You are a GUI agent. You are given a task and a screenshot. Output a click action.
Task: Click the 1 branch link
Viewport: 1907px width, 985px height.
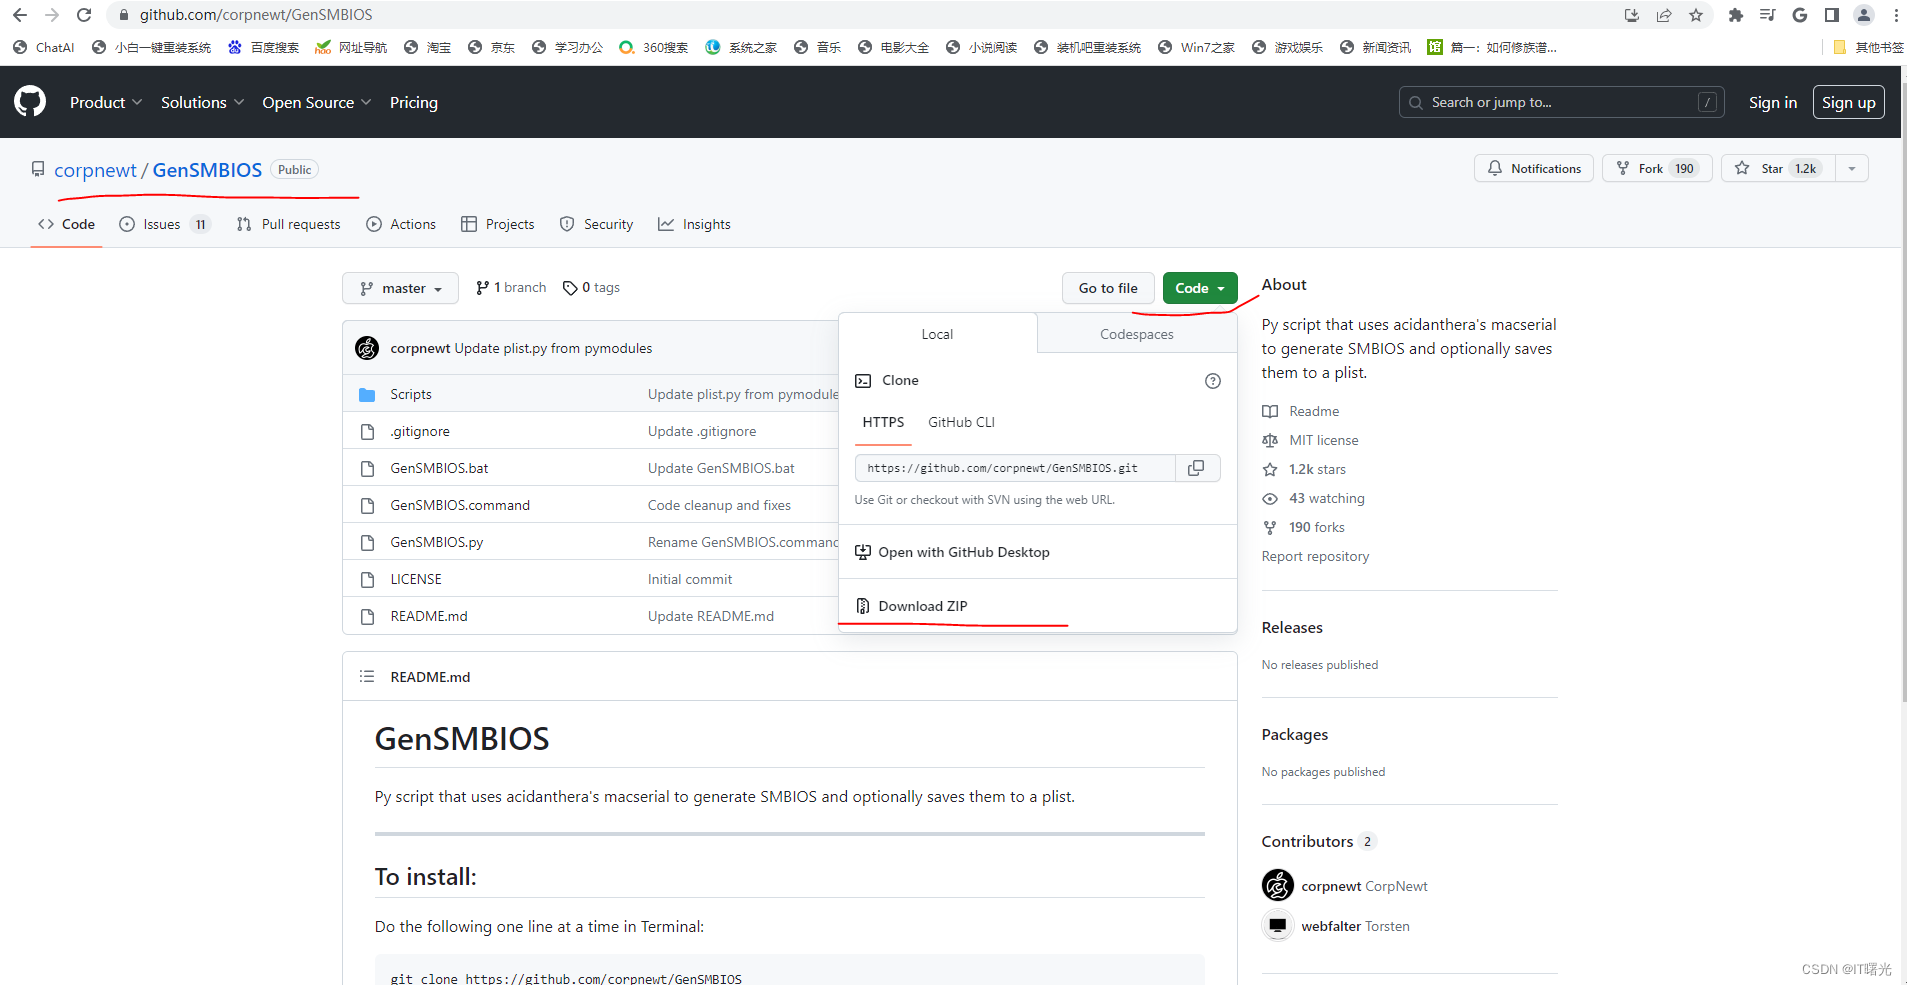pos(511,288)
